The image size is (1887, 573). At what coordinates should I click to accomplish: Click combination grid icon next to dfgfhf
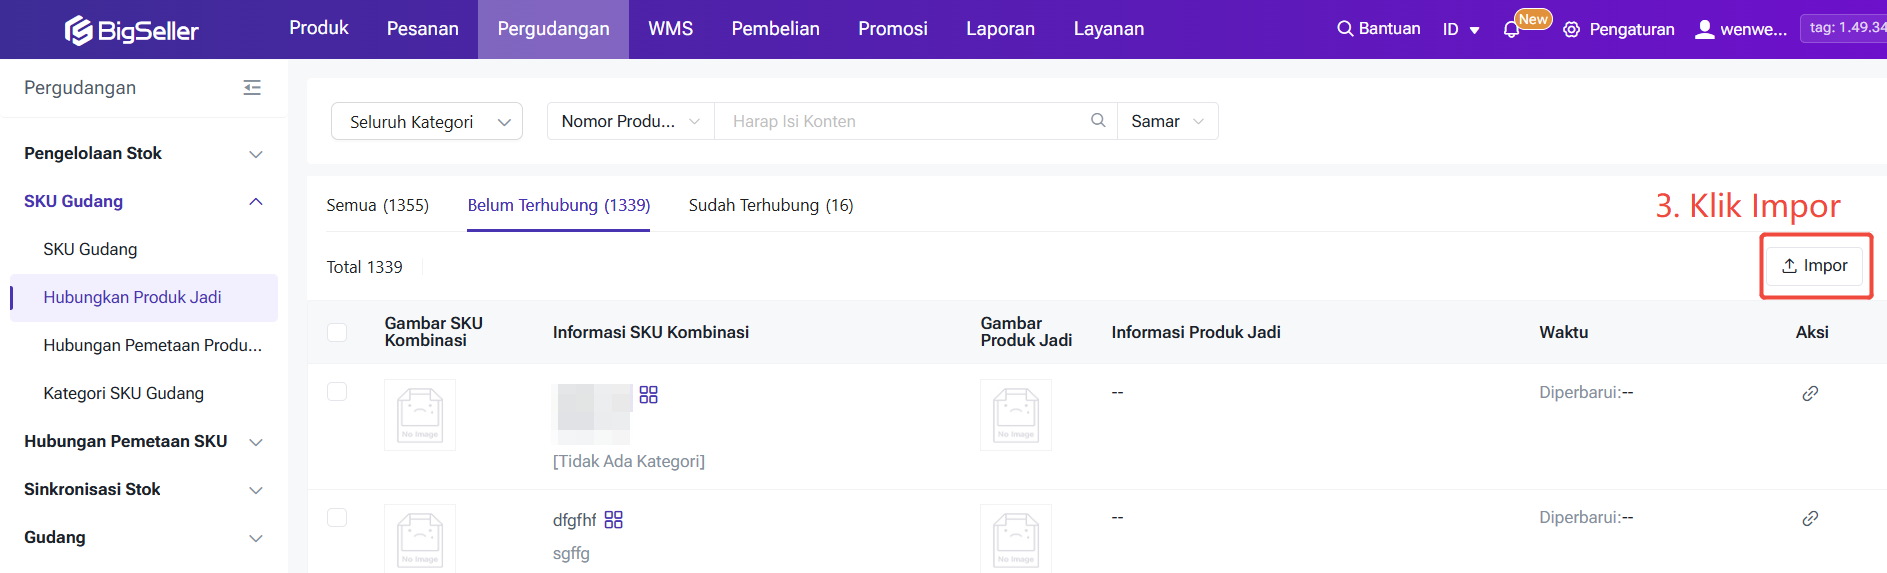(614, 520)
